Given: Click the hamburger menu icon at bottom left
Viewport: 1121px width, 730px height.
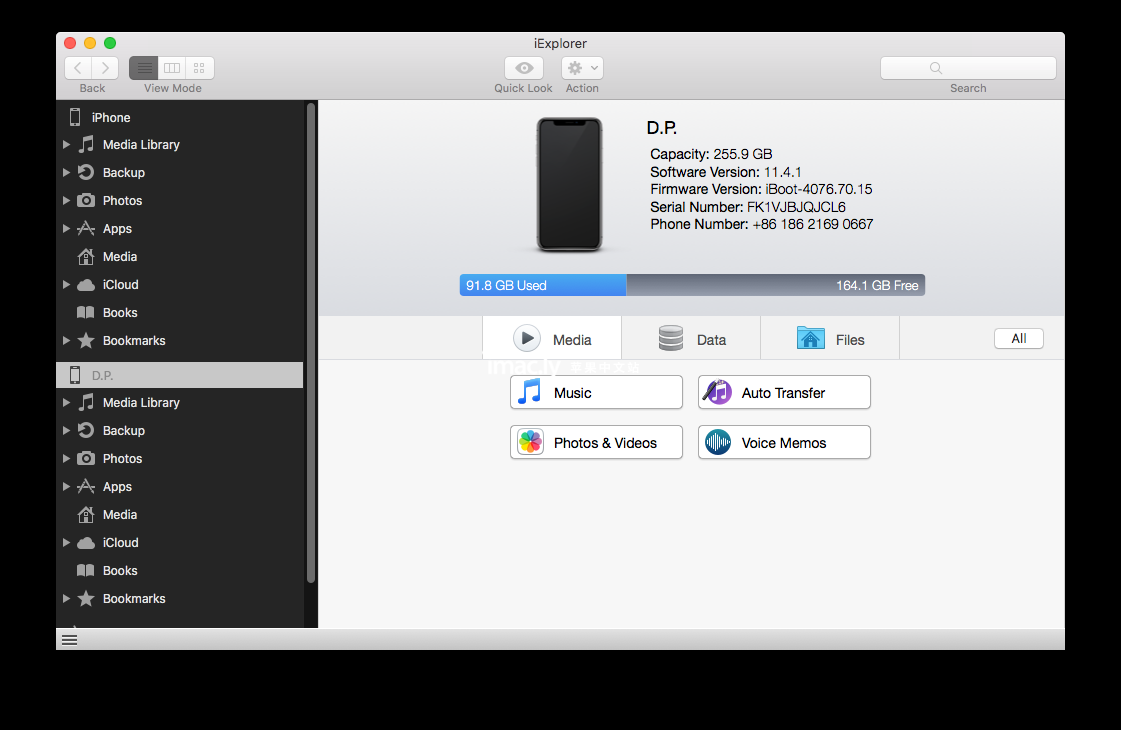Looking at the screenshot, I should [69, 640].
